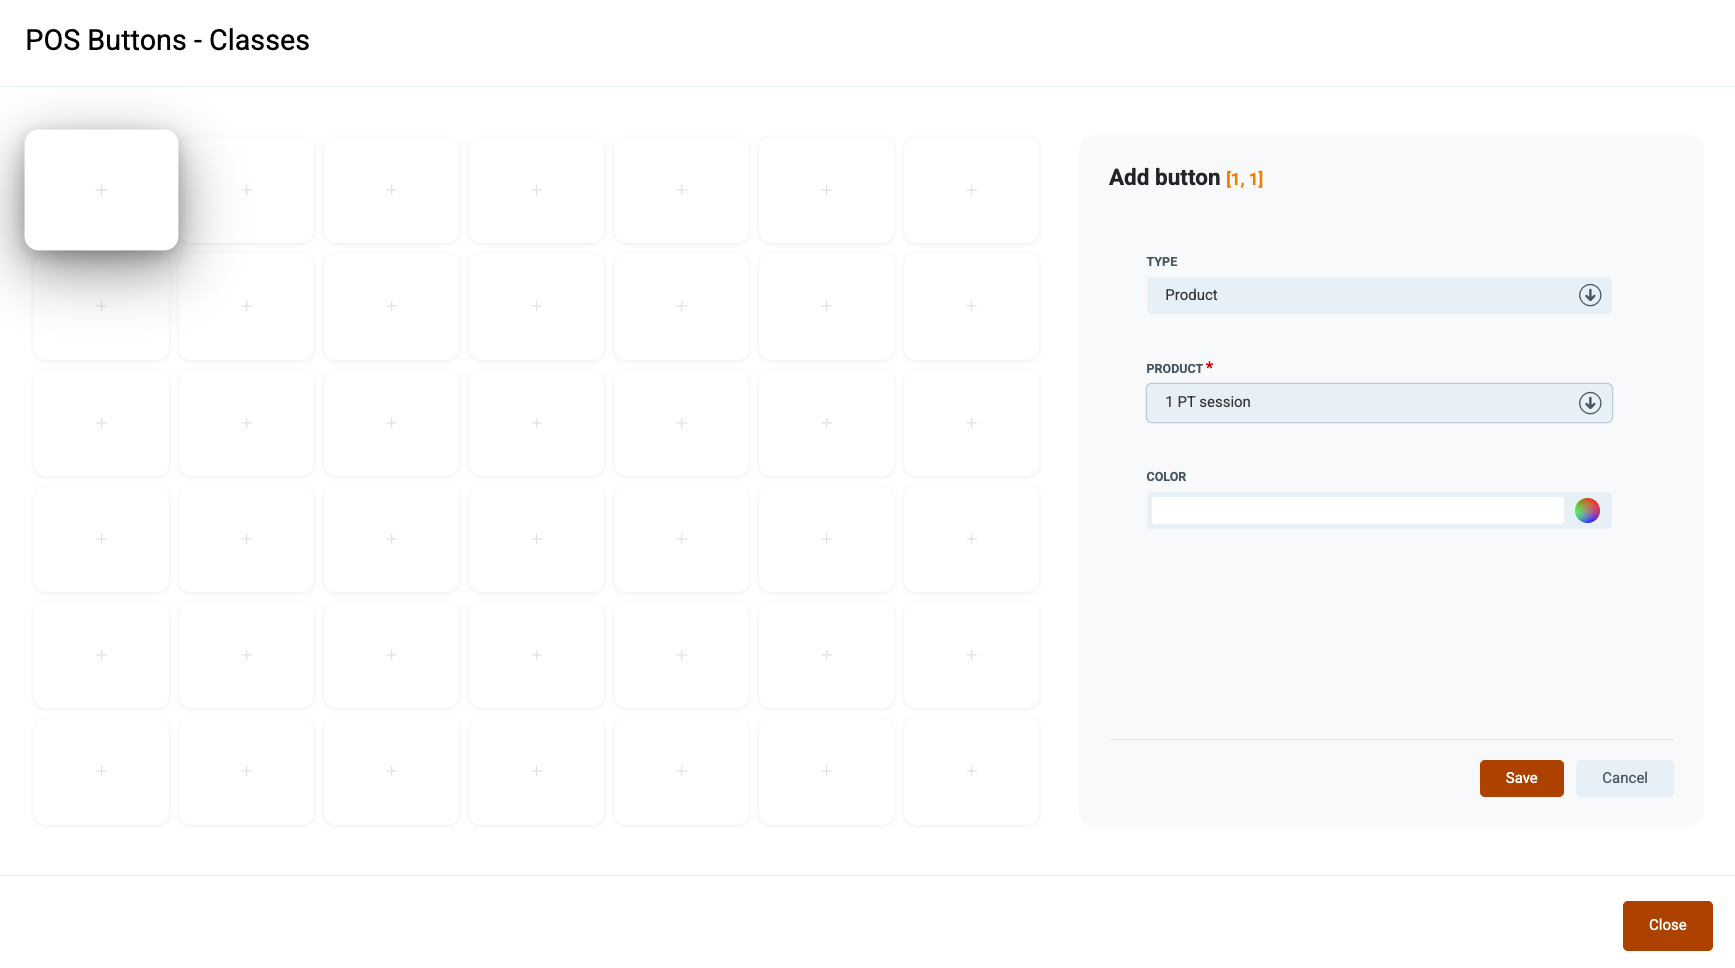Open the rainbow color picker circle
1735x968 pixels.
(x=1587, y=511)
